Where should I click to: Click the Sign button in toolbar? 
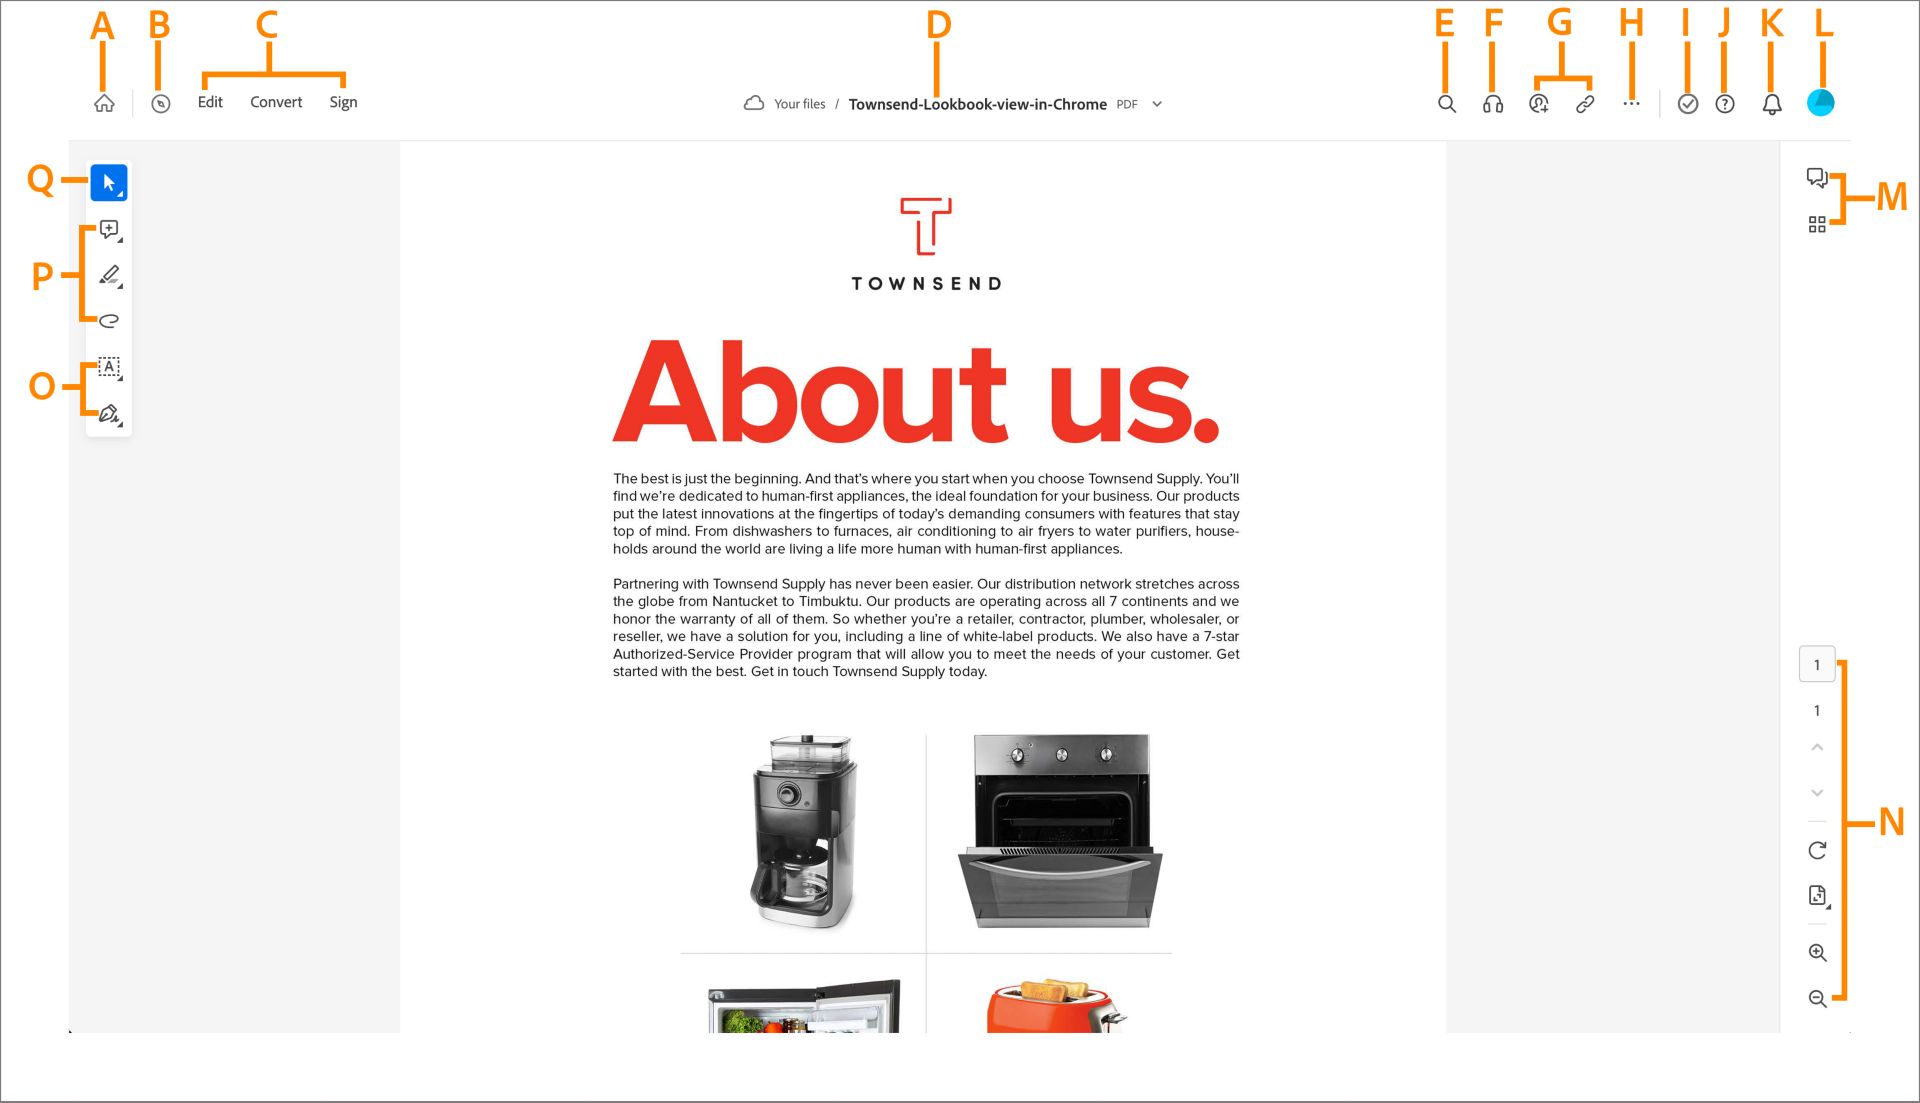(x=342, y=102)
